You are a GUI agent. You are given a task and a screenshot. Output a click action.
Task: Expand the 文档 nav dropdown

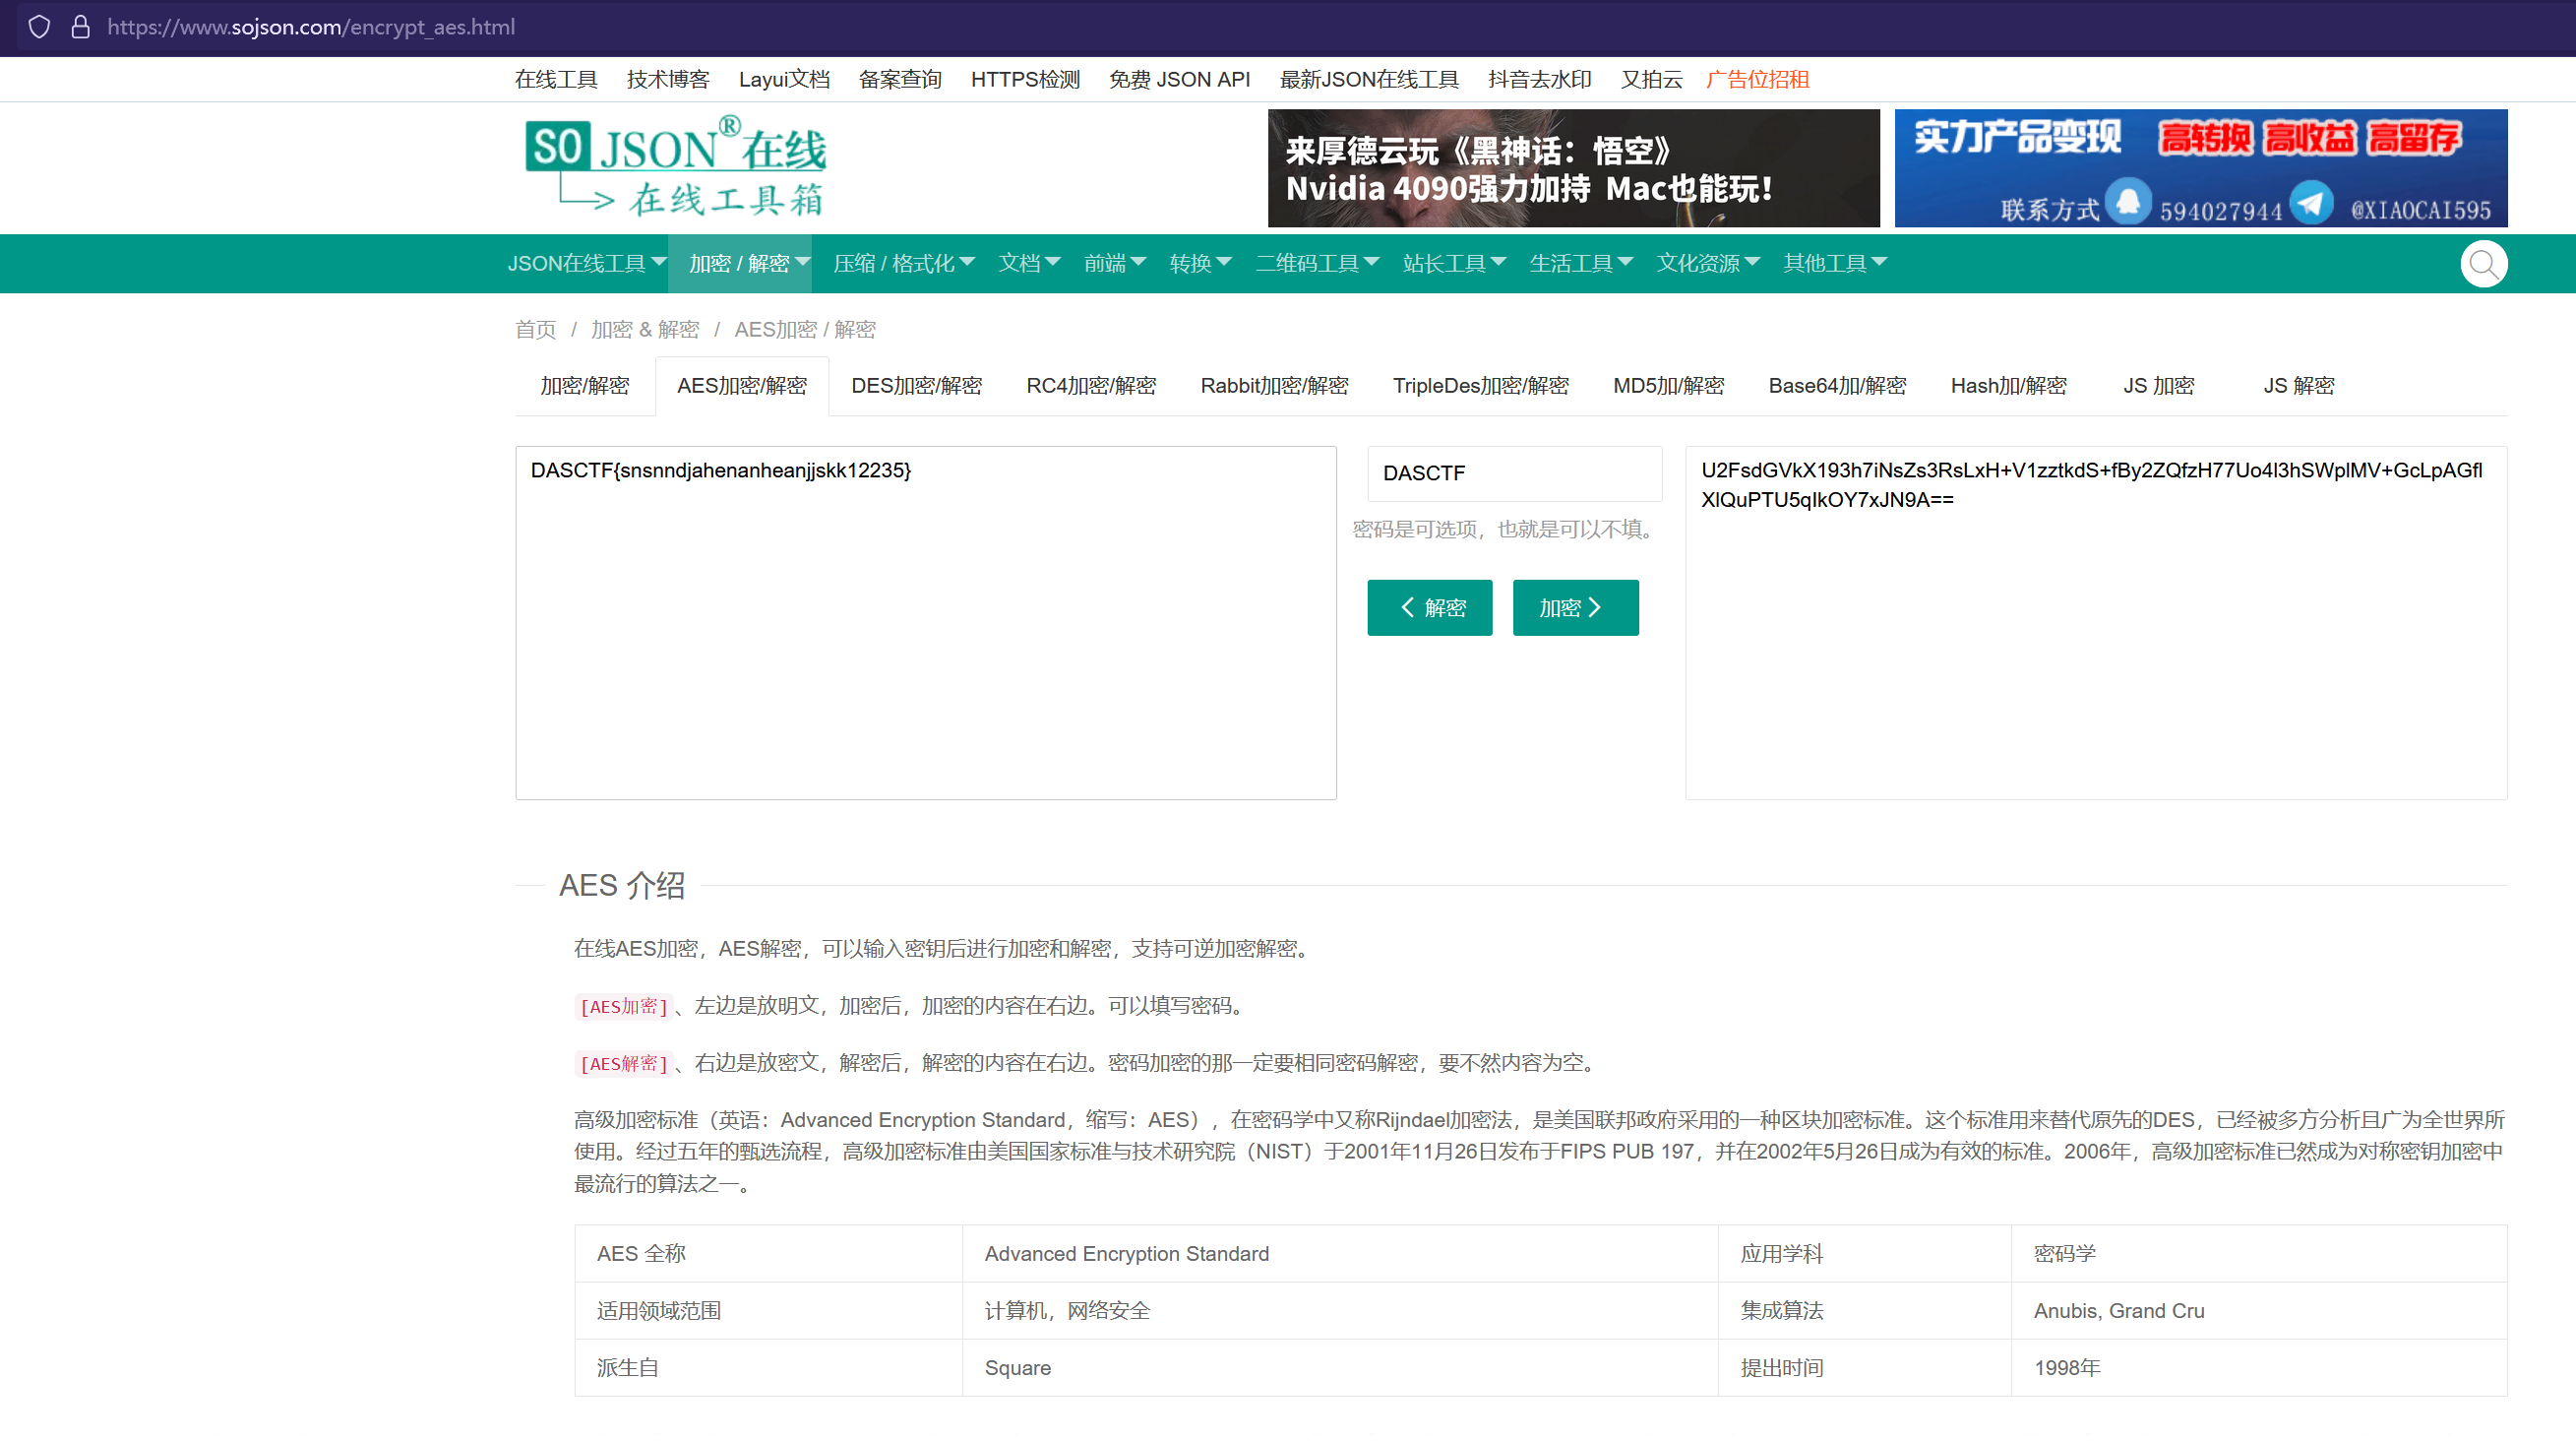(x=1029, y=263)
